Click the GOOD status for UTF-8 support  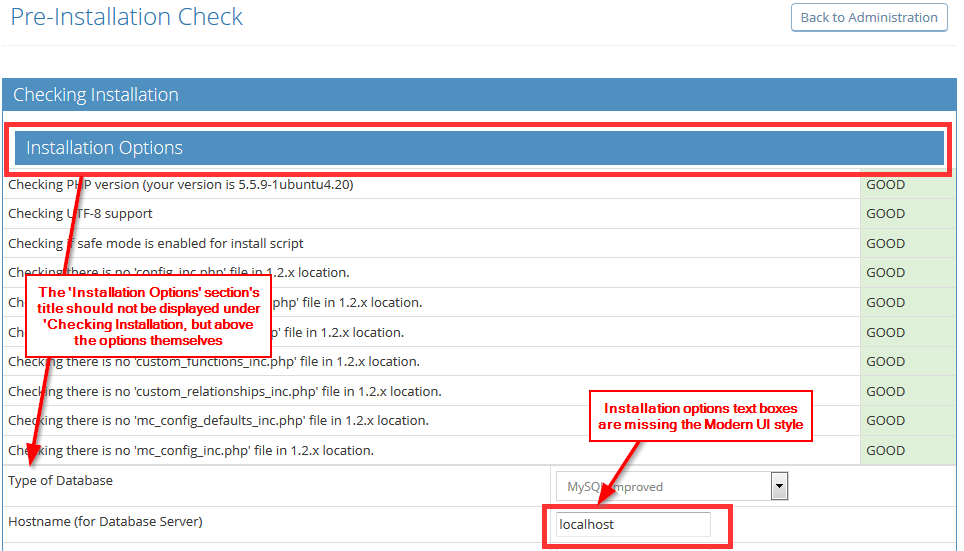pos(885,213)
